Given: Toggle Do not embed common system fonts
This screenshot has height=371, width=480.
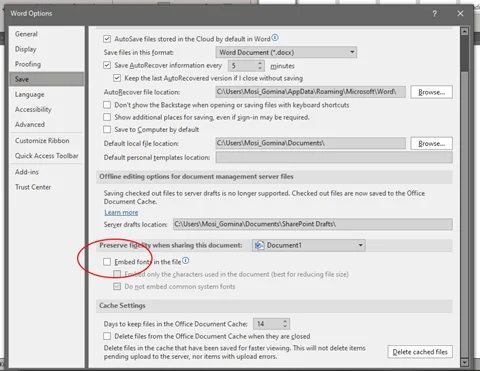Looking at the screenshot, I should tap(117, 286).
